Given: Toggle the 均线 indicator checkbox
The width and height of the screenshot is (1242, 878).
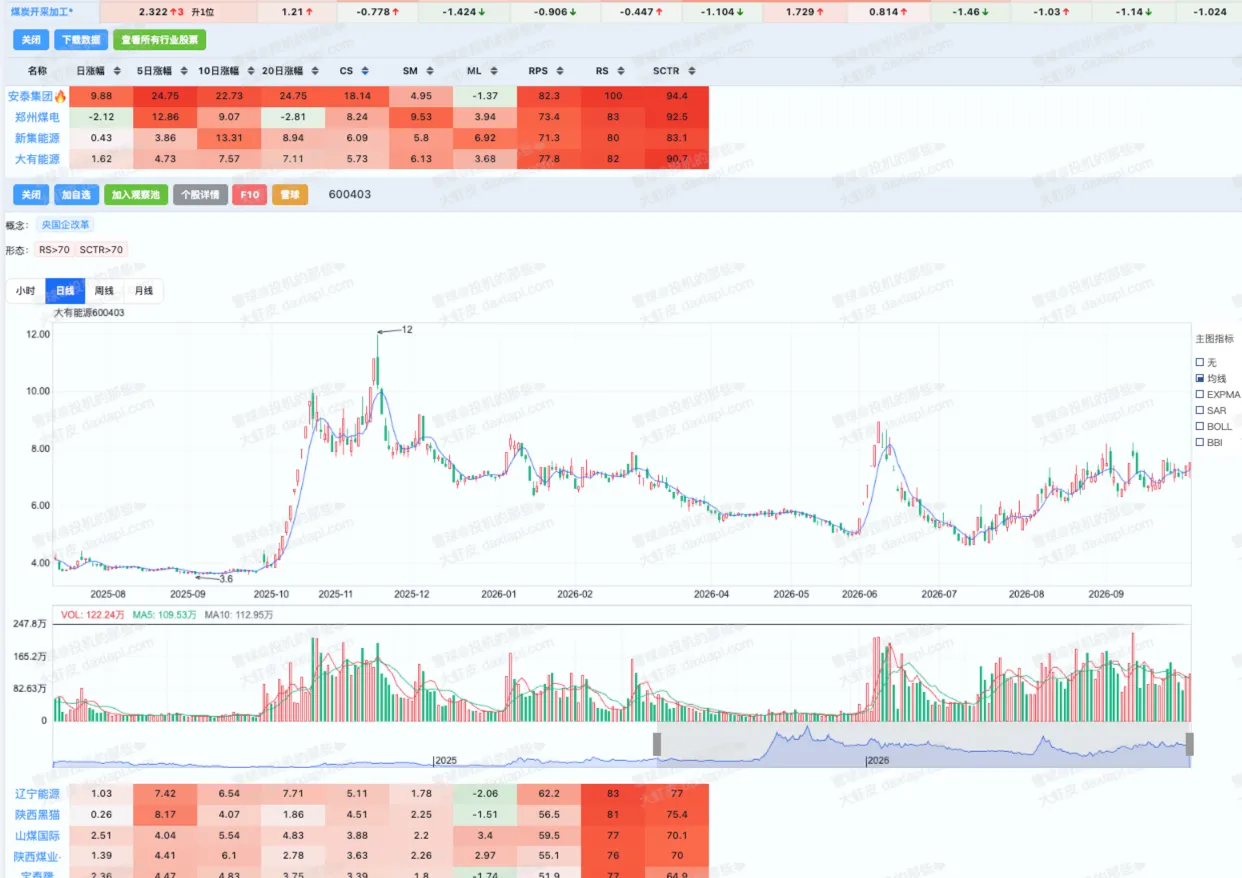Looking at the screenshot, I should click(x=1200, y=379).
